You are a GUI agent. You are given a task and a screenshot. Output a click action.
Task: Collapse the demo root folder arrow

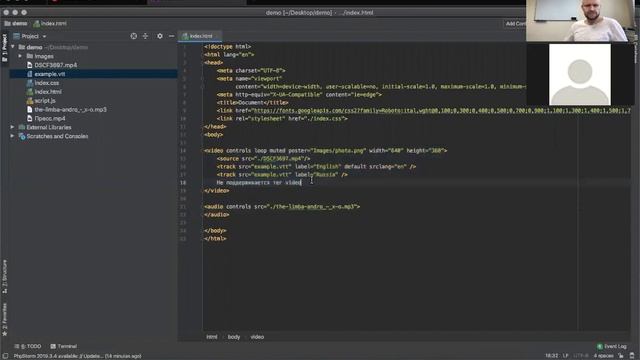pos(13,47)
